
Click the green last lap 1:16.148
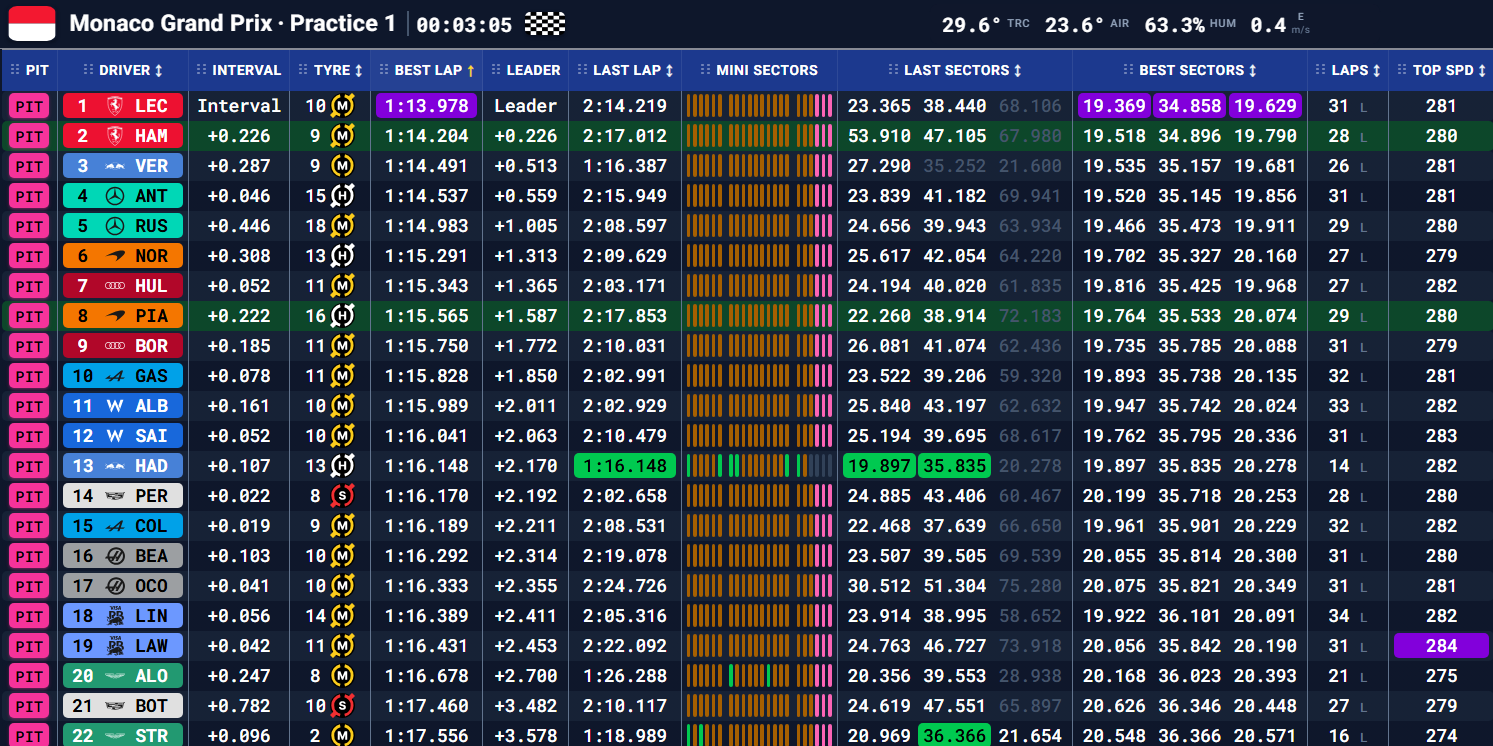pyautogui.click(x=625, y=466)
